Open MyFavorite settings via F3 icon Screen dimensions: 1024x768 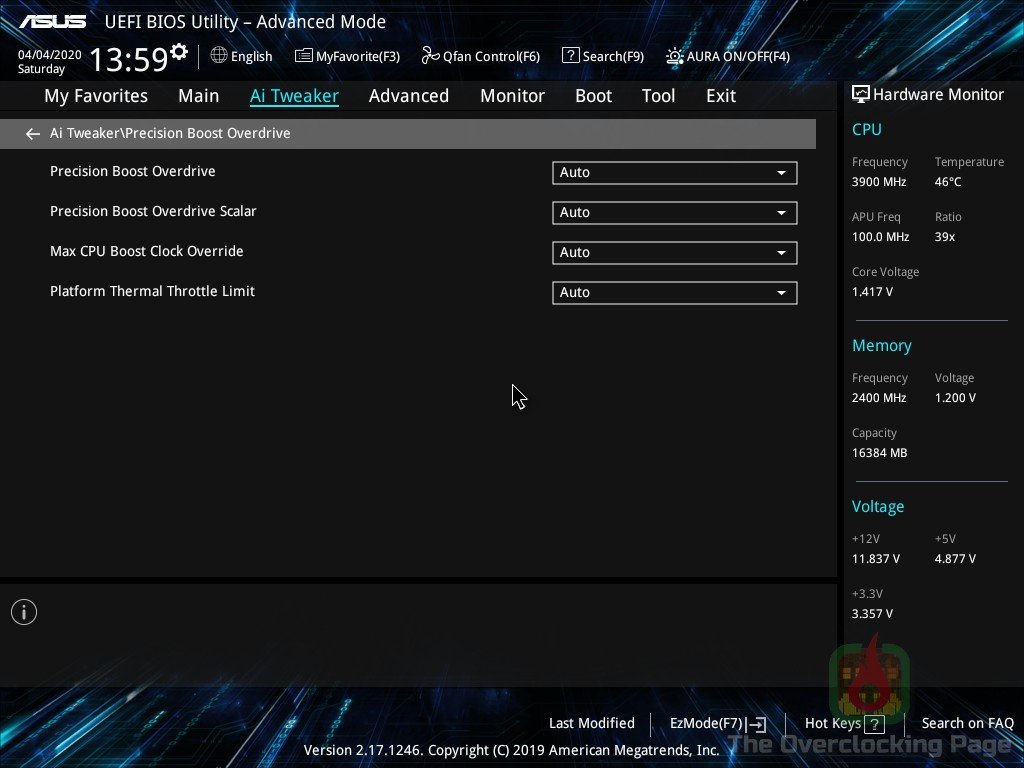[x=347, y=56]
